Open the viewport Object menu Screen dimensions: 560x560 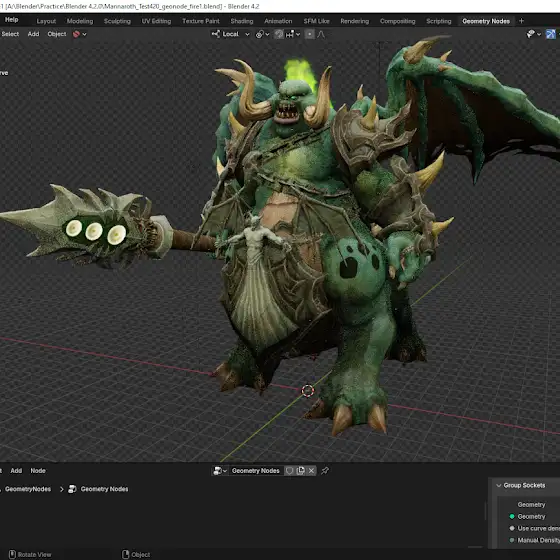(x=57, y=34)
